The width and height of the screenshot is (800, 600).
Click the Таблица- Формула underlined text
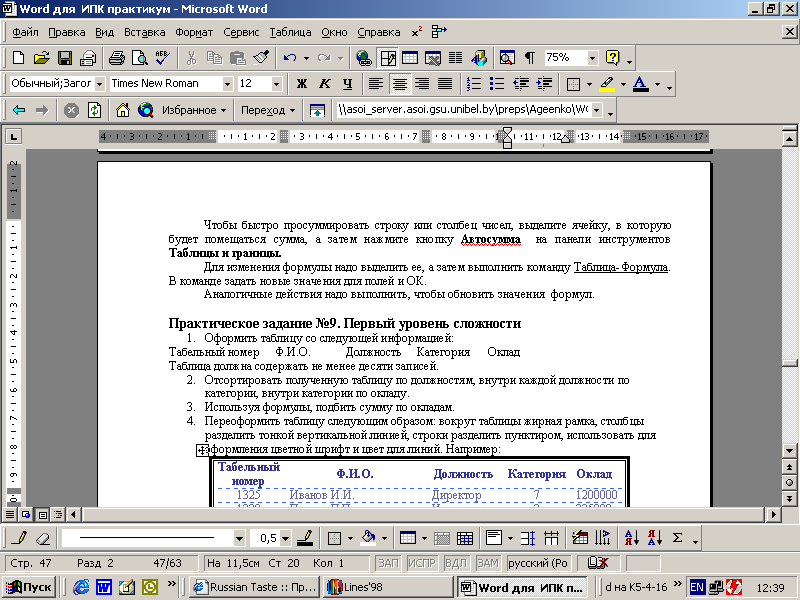click(620, 267)
